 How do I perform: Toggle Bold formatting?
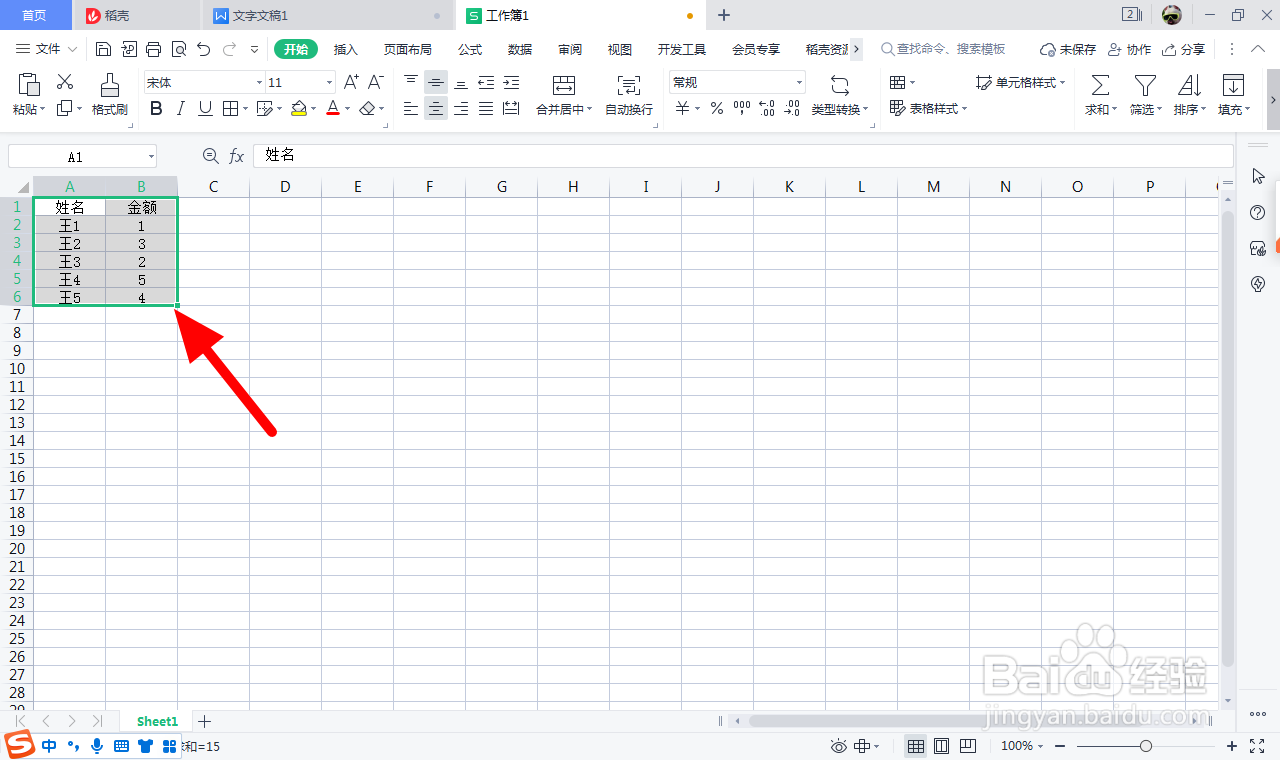156,108
